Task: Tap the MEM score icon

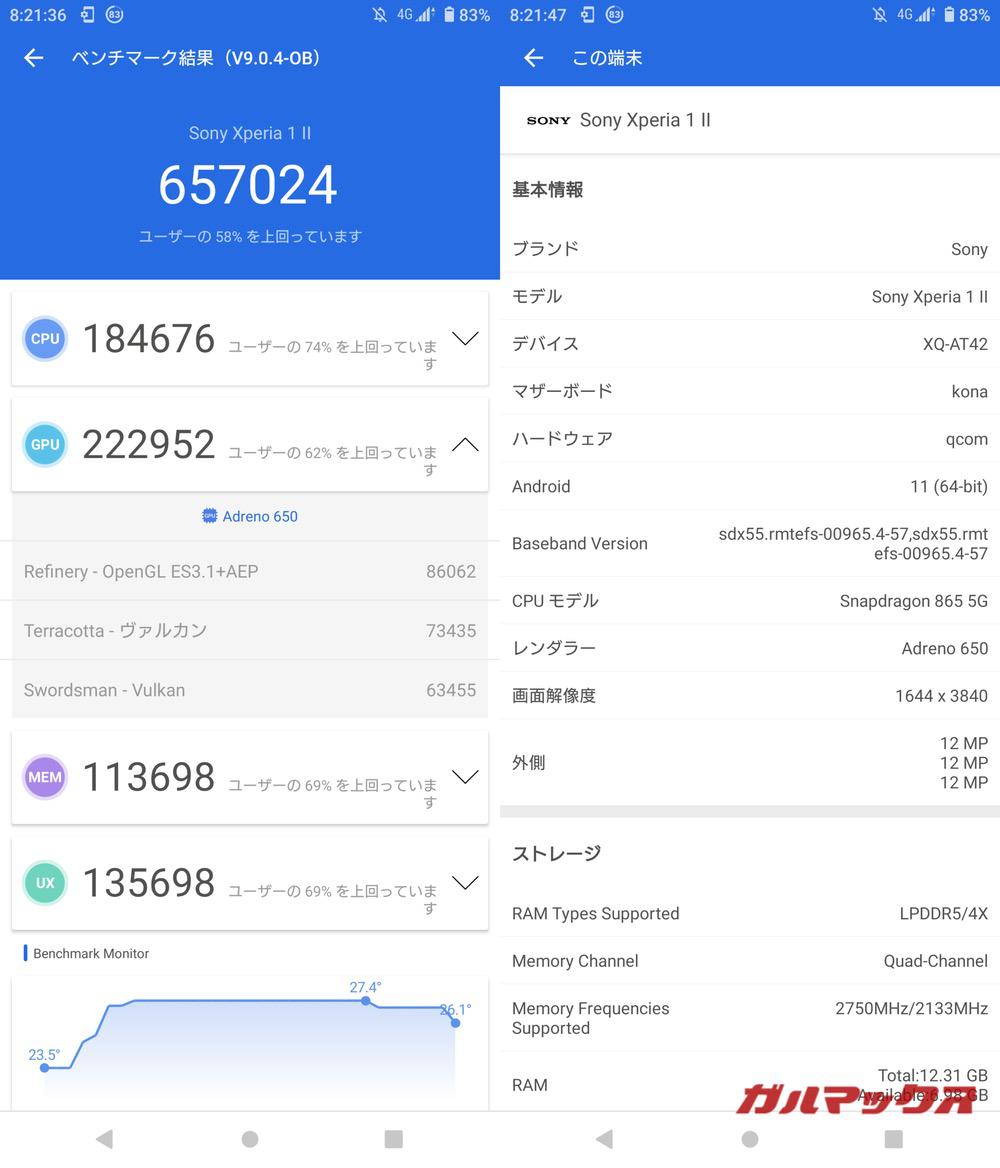Action: [x=44, y=777]
